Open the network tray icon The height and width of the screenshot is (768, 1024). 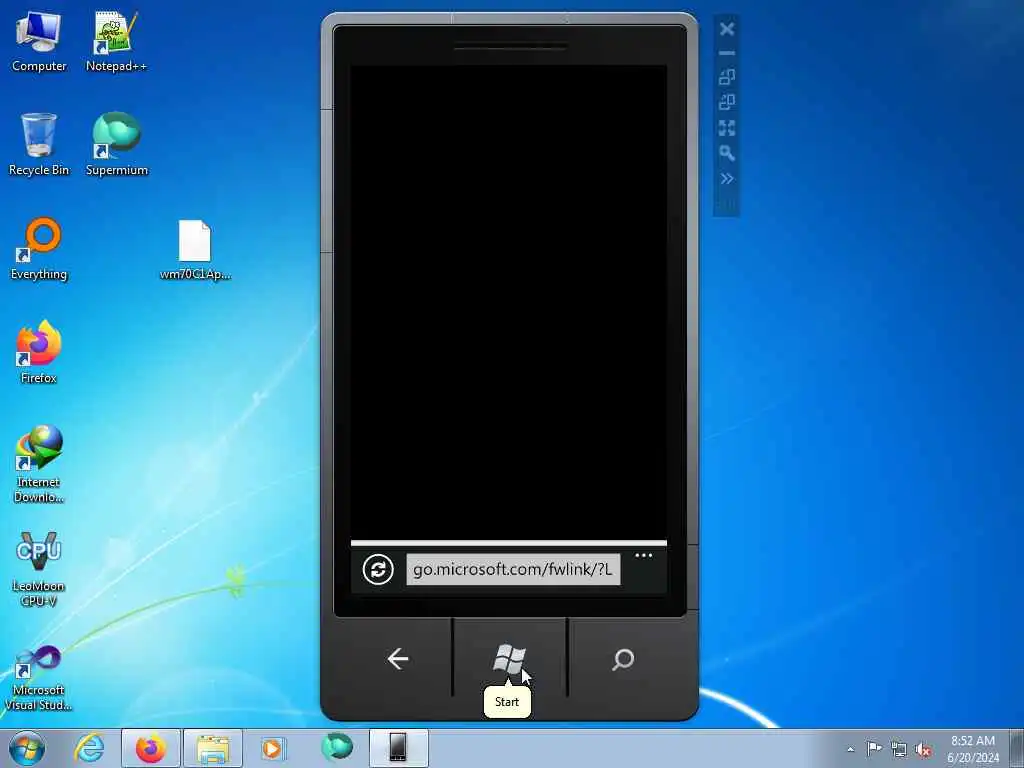pyautogui.click(x=899, y=749)
